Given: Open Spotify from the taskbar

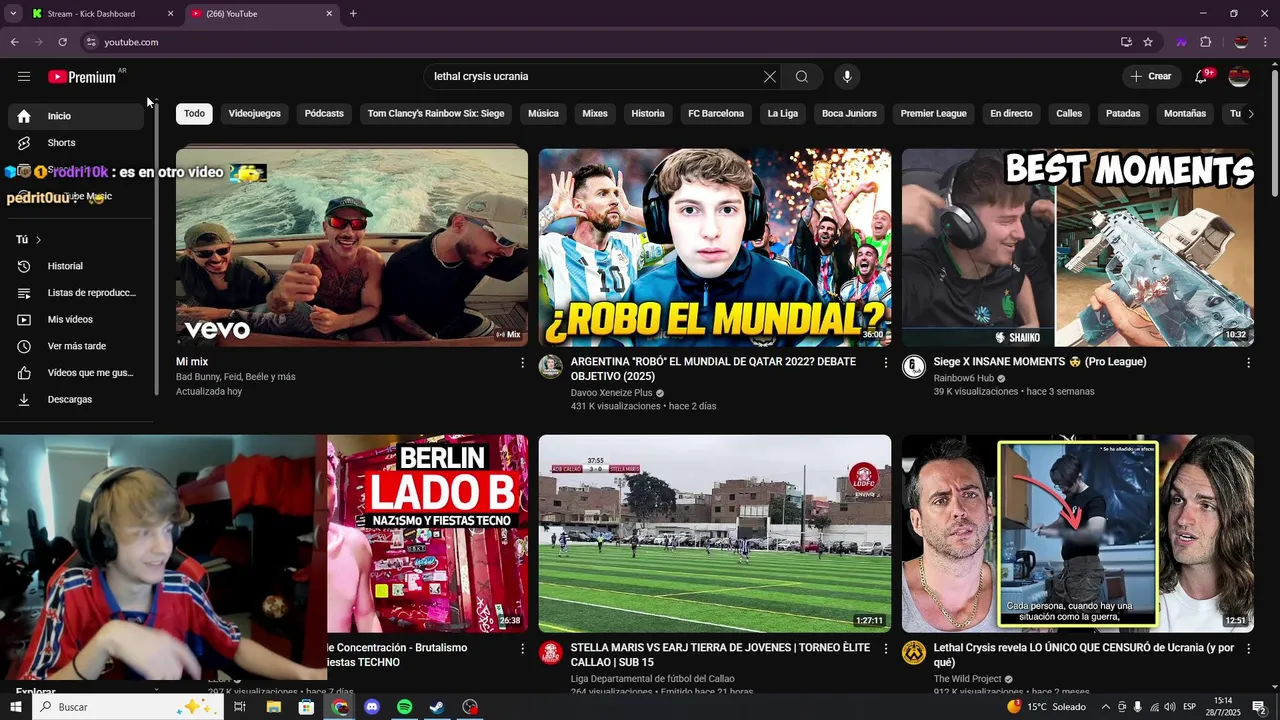Looking at the screenshot, I should click(404, 707).
